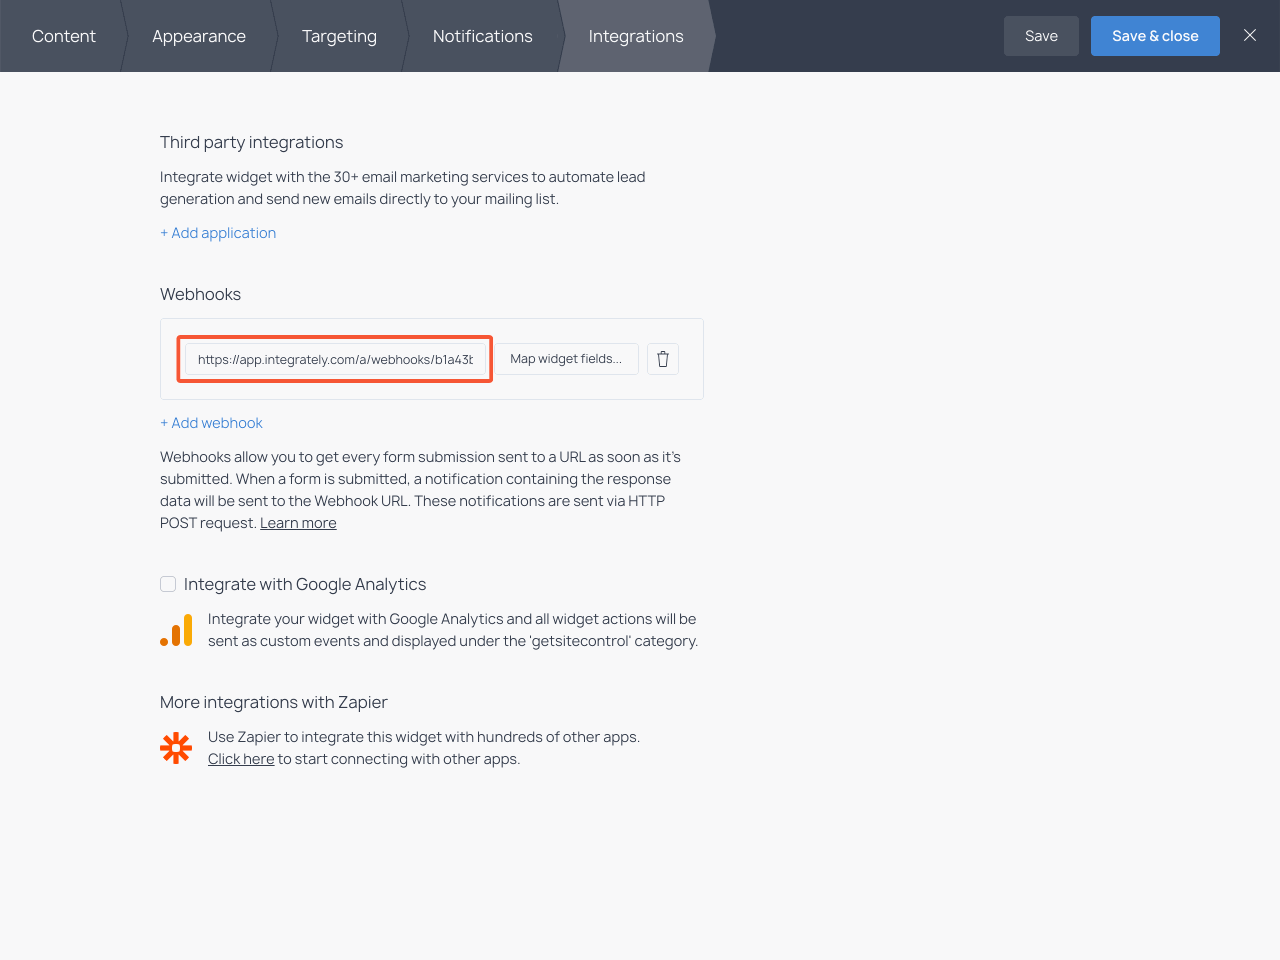Add another webhook via + Add webhook
Screen dimensions: 1280x960
tap(211, 423)
